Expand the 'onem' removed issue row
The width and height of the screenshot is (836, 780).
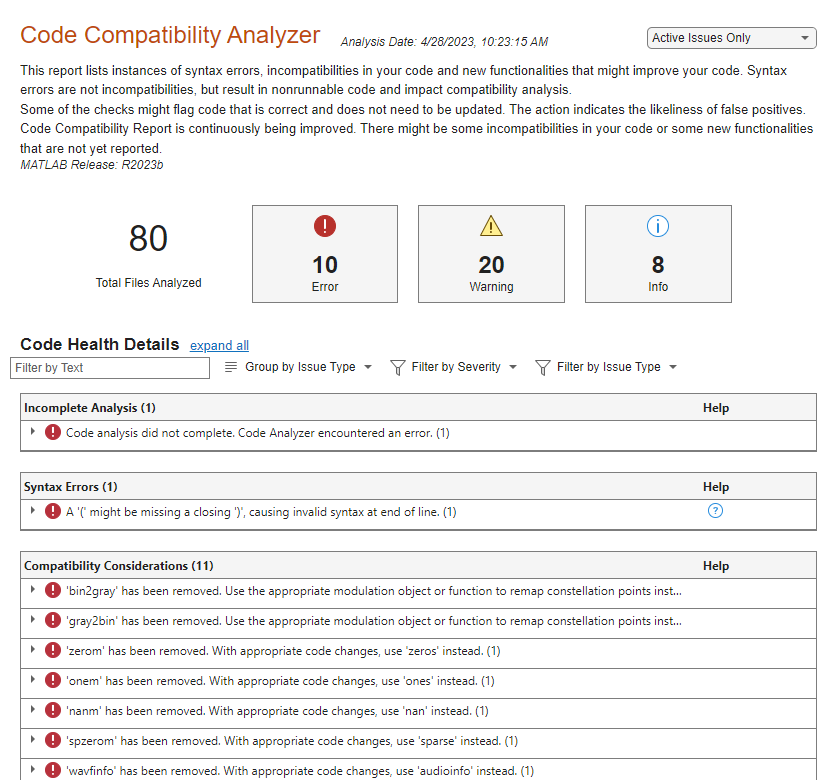pyautogui.click(x=31, y=680)
